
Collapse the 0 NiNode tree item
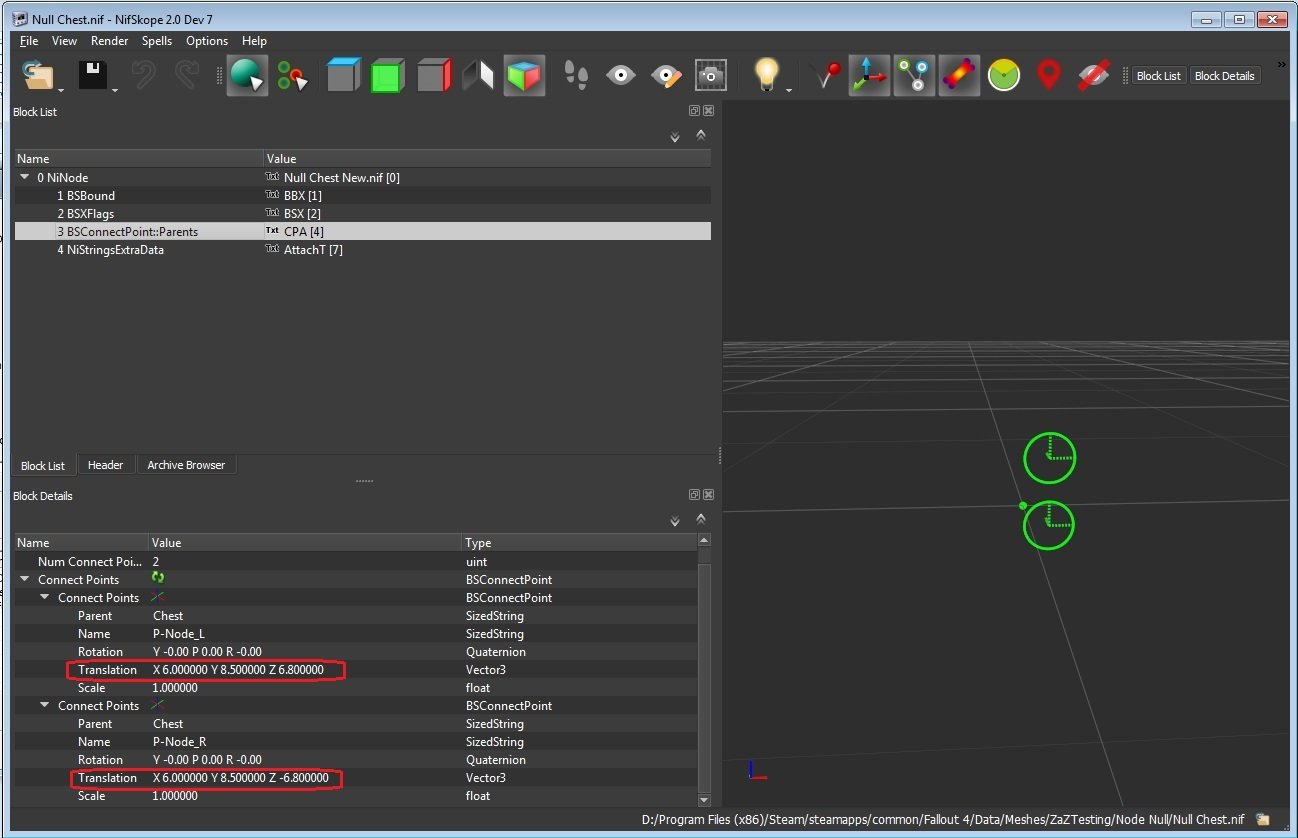coord(25,178)
